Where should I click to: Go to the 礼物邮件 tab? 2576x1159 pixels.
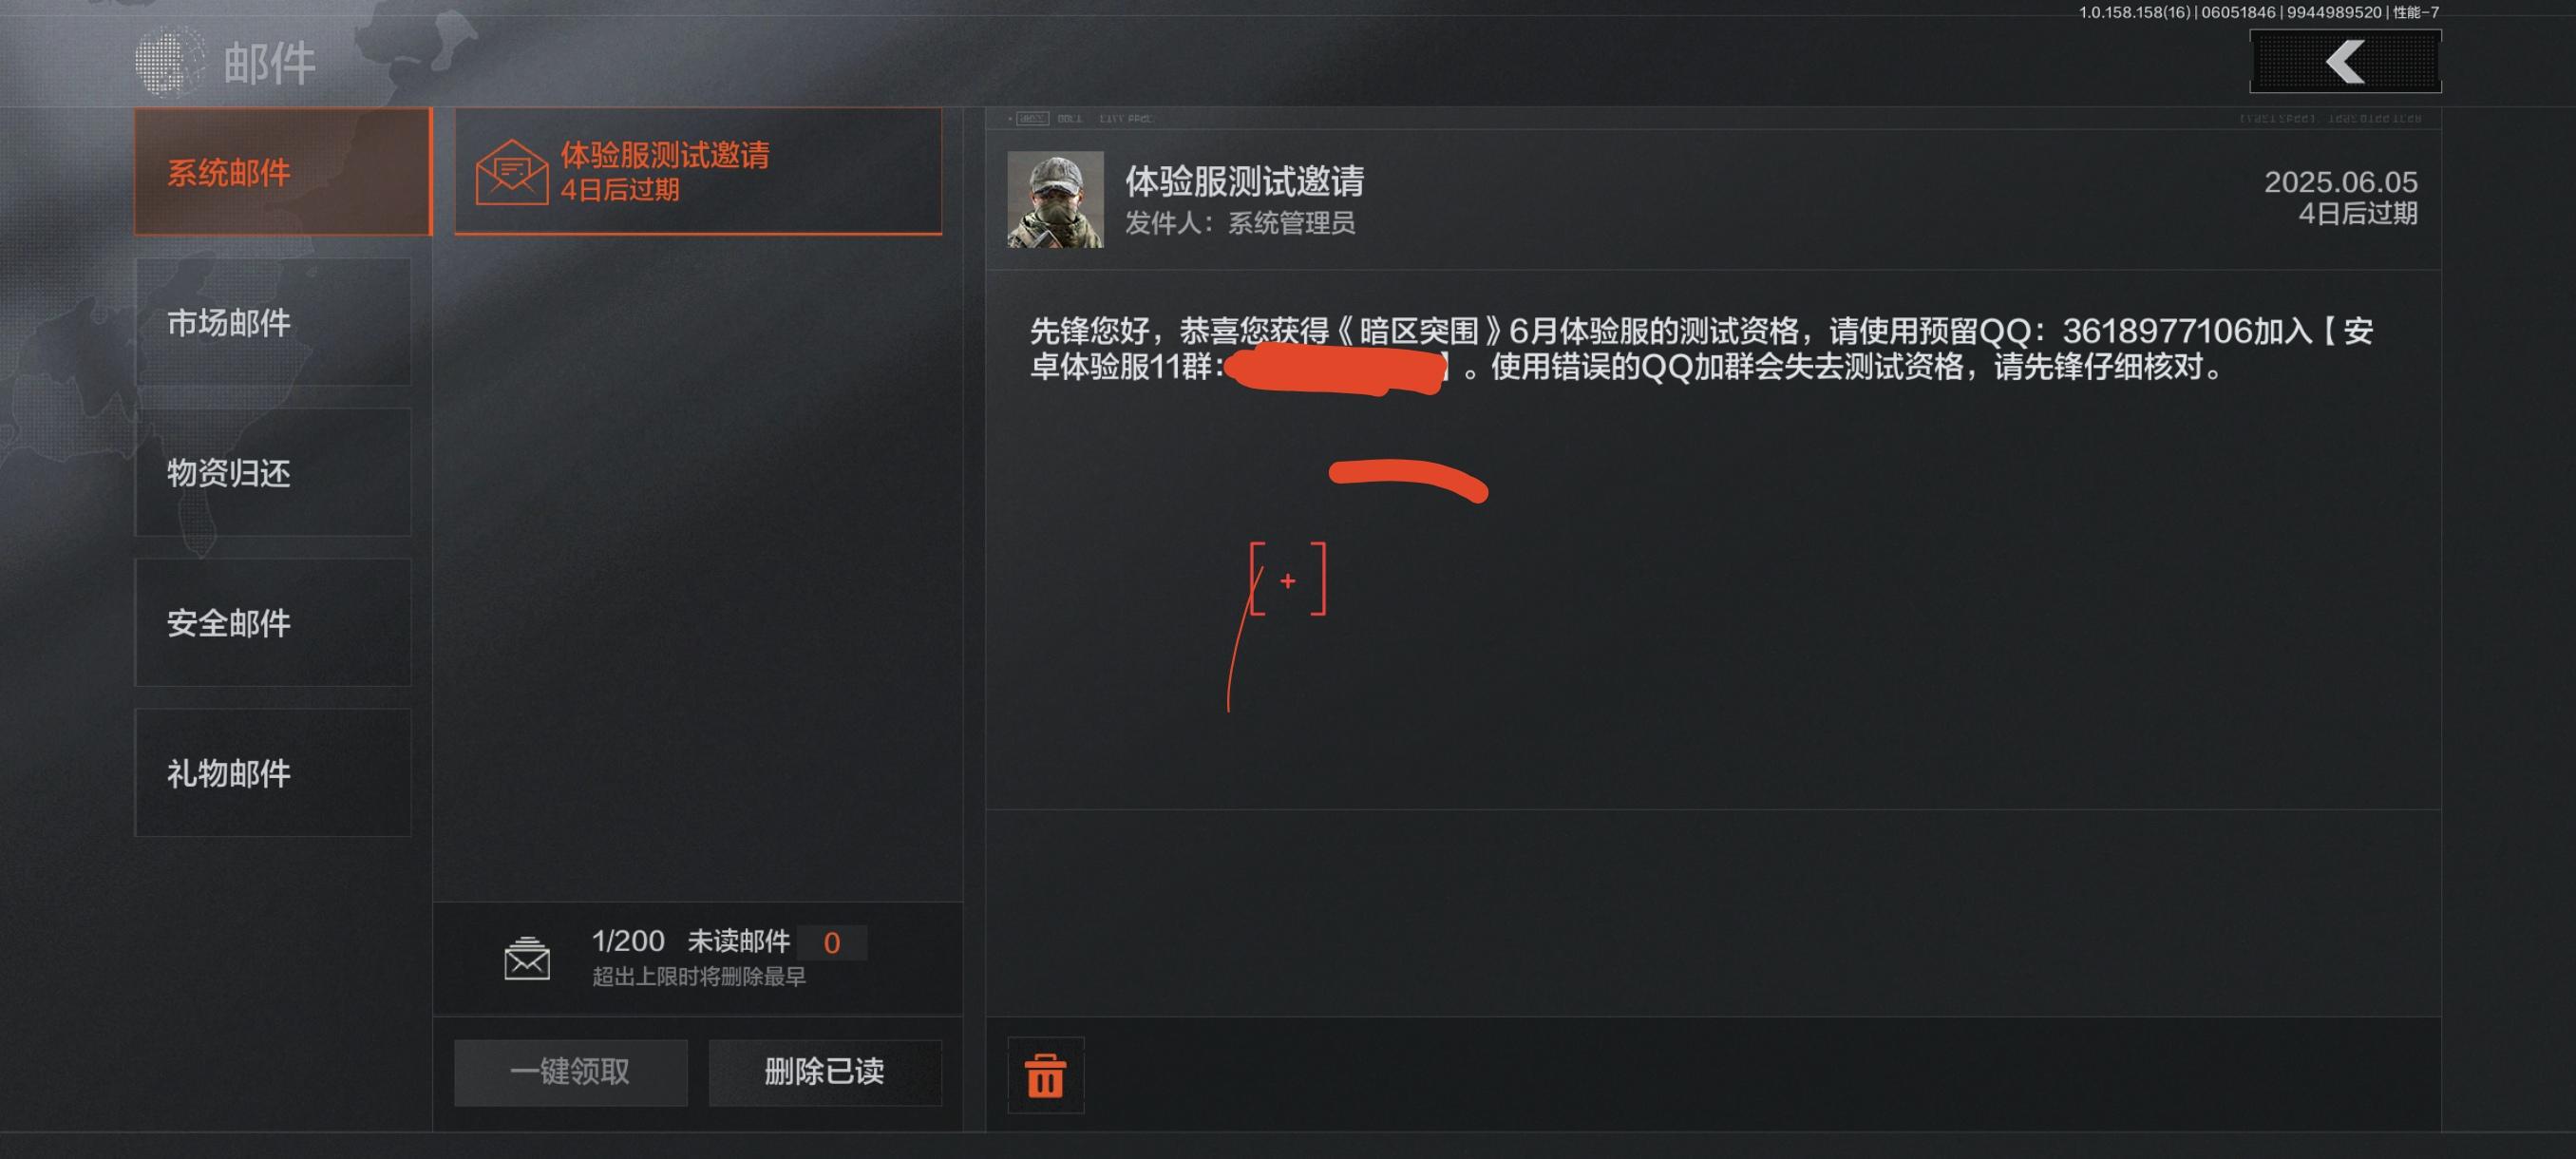point(273,772)
